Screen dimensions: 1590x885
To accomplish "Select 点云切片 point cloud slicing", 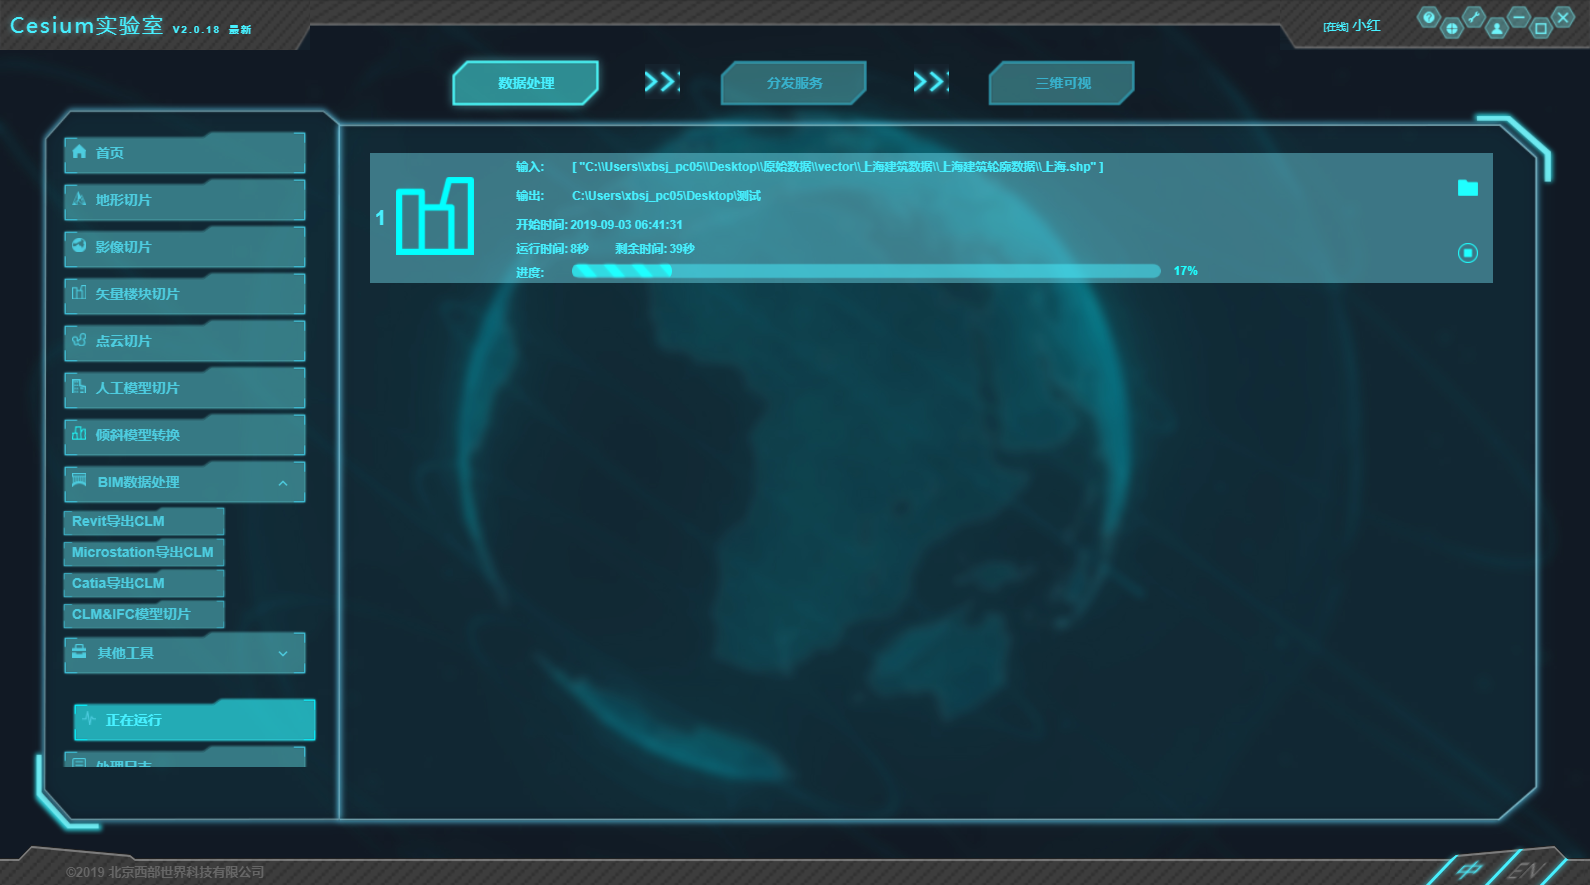I will (x=184, y=341).
